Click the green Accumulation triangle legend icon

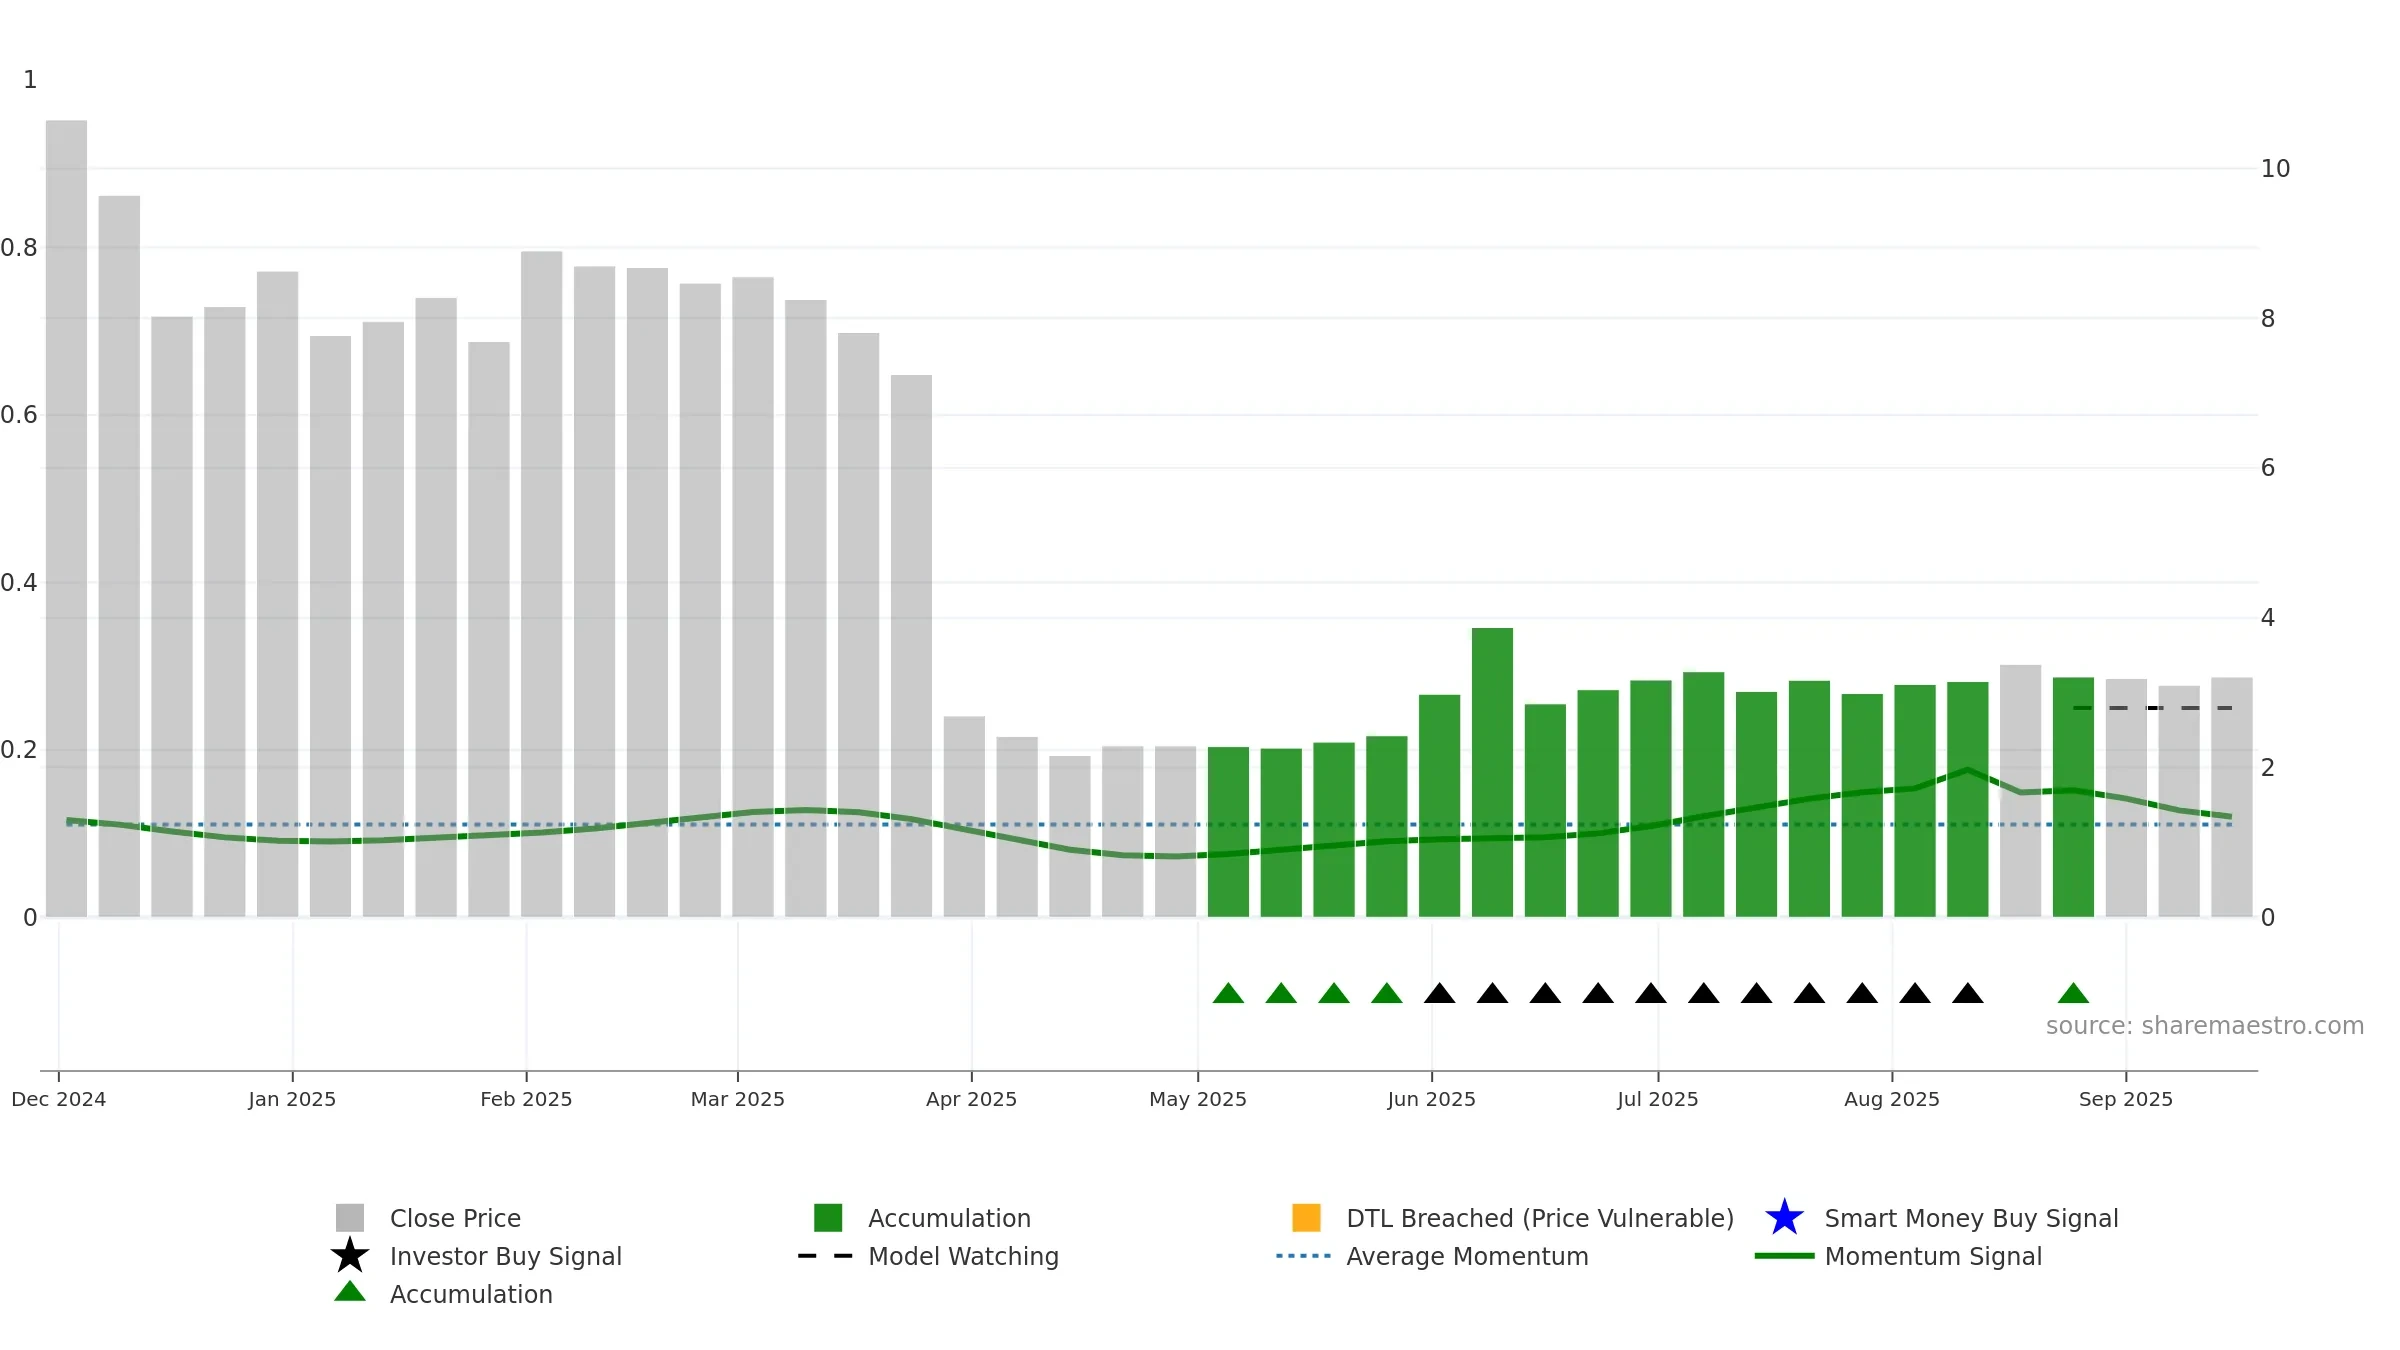pyautogui.click(x=350, y=1292)
